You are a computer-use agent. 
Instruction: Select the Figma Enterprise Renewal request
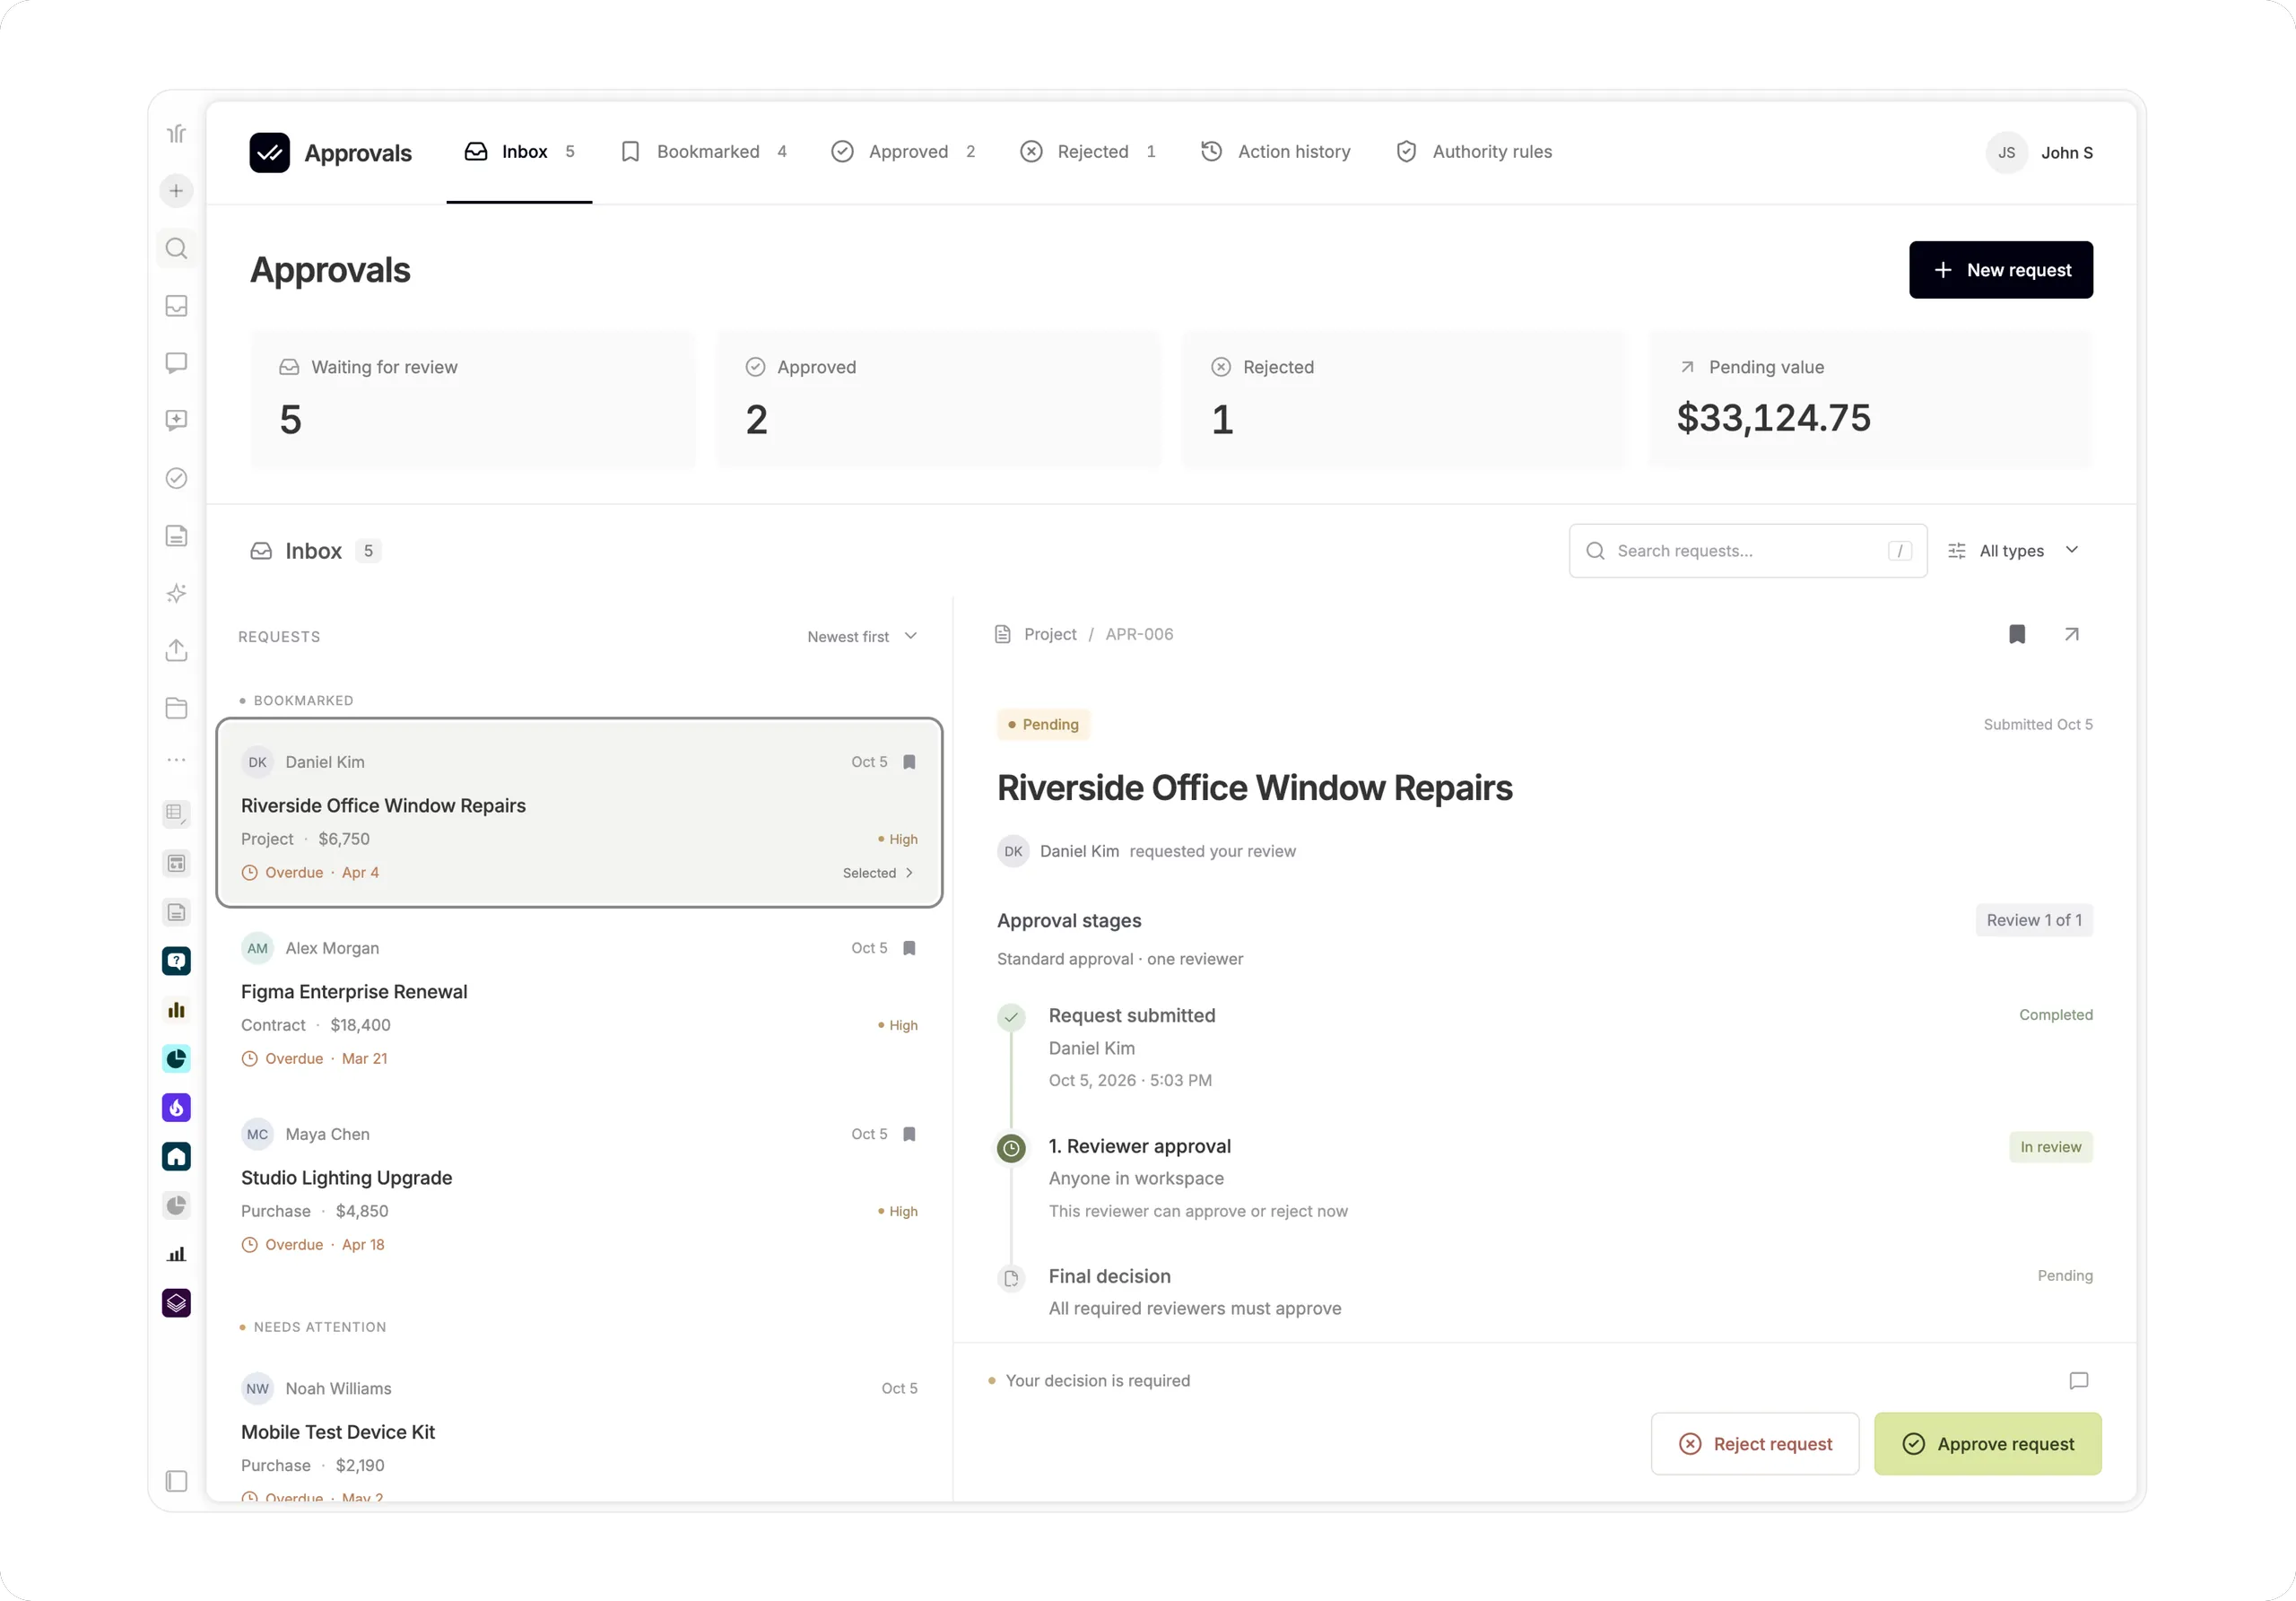579,1003
